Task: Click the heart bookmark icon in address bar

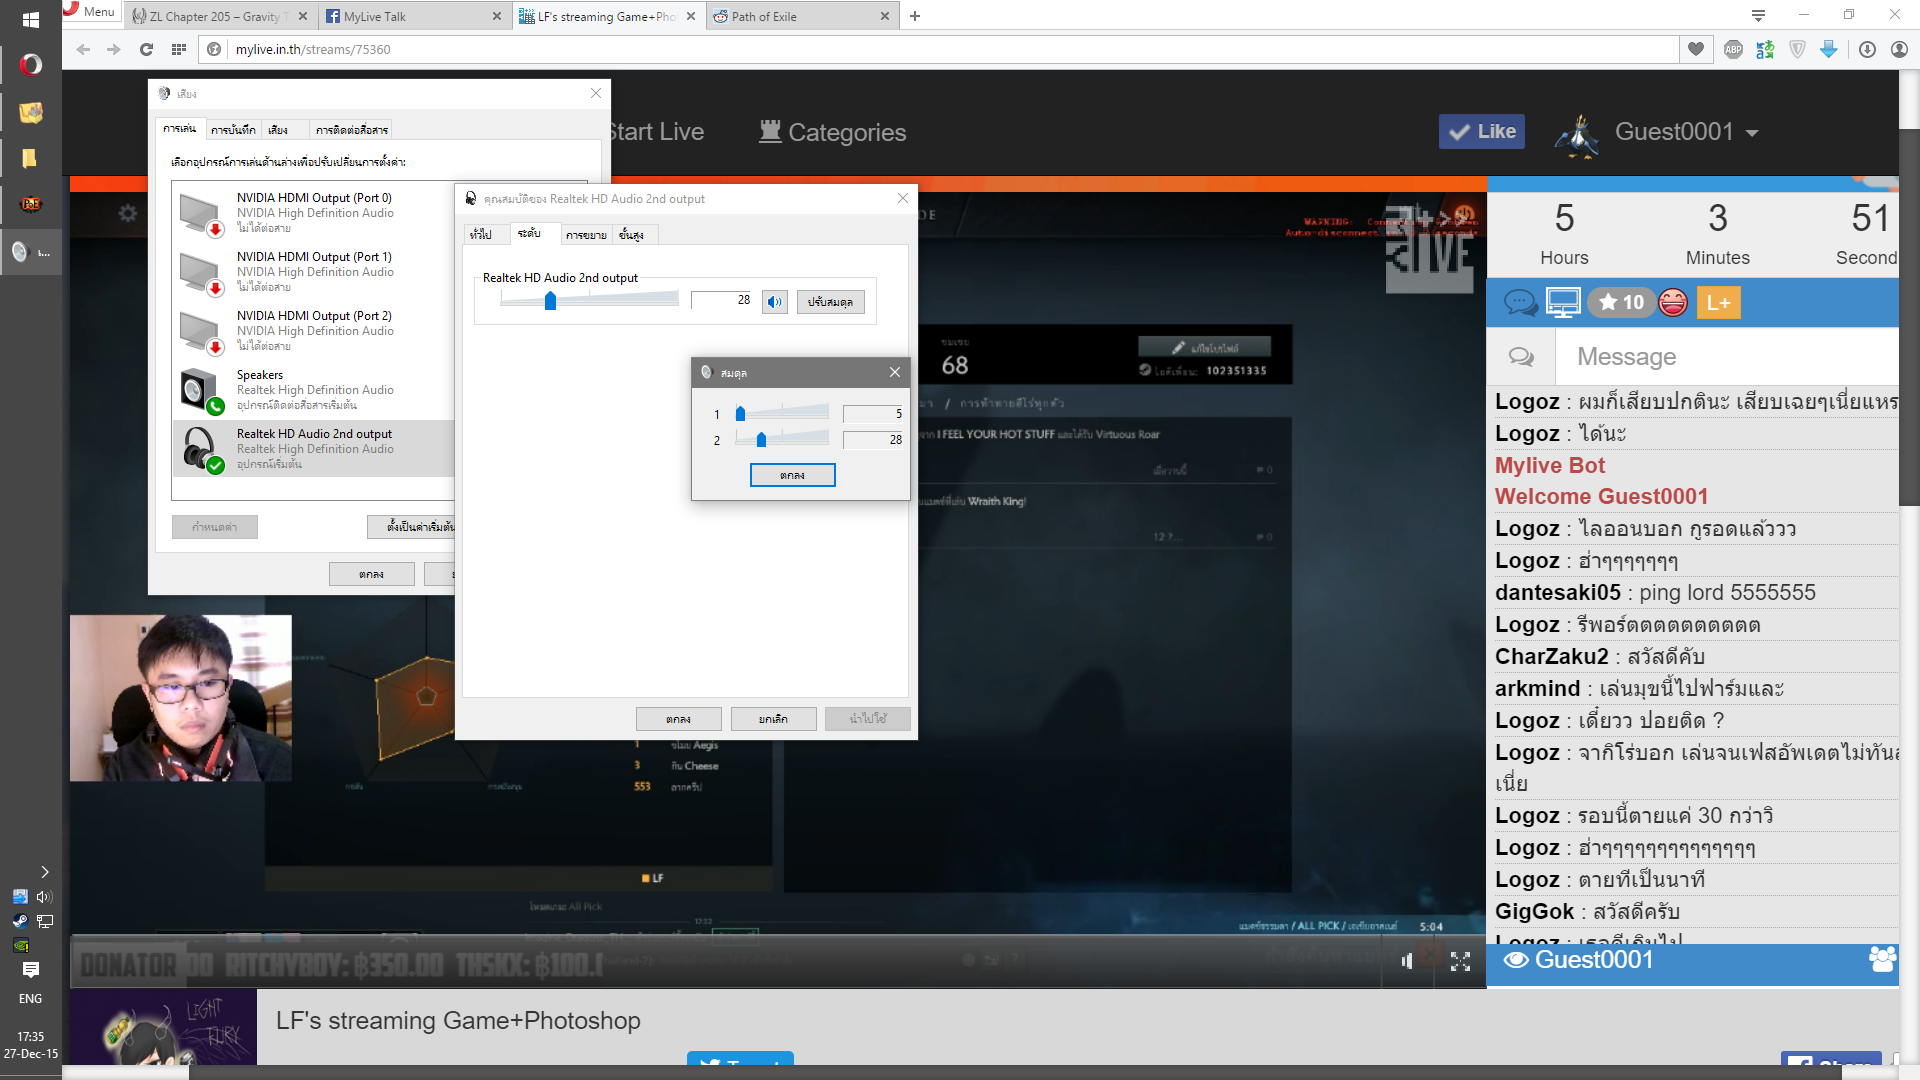Action: 1696,49
